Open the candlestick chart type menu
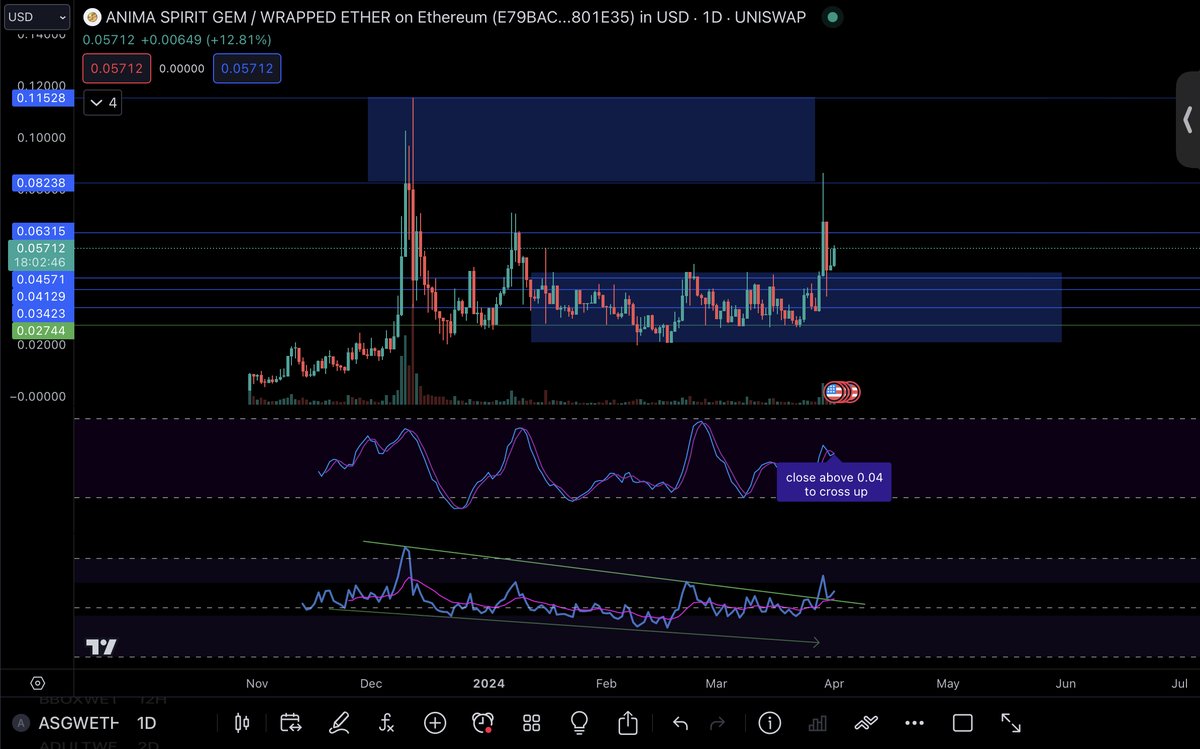The height and width of the screenshot is (749, 1200). pos(241,722)
